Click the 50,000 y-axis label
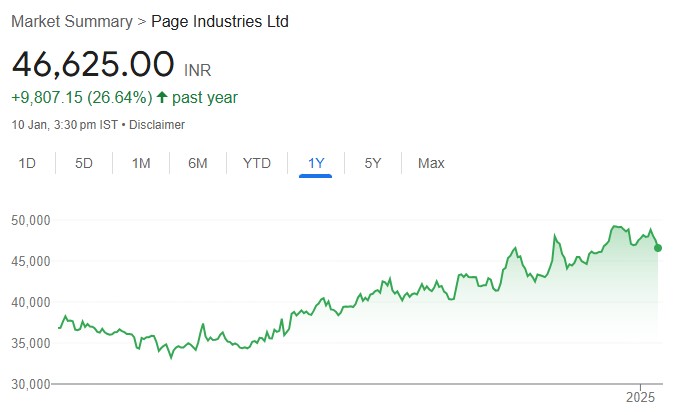 click(32, 220)
